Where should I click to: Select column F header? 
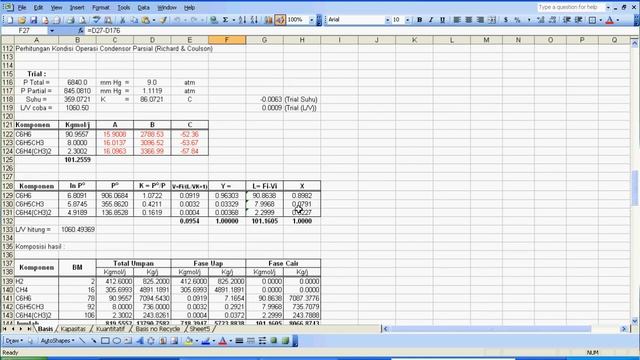pos(227,40)
